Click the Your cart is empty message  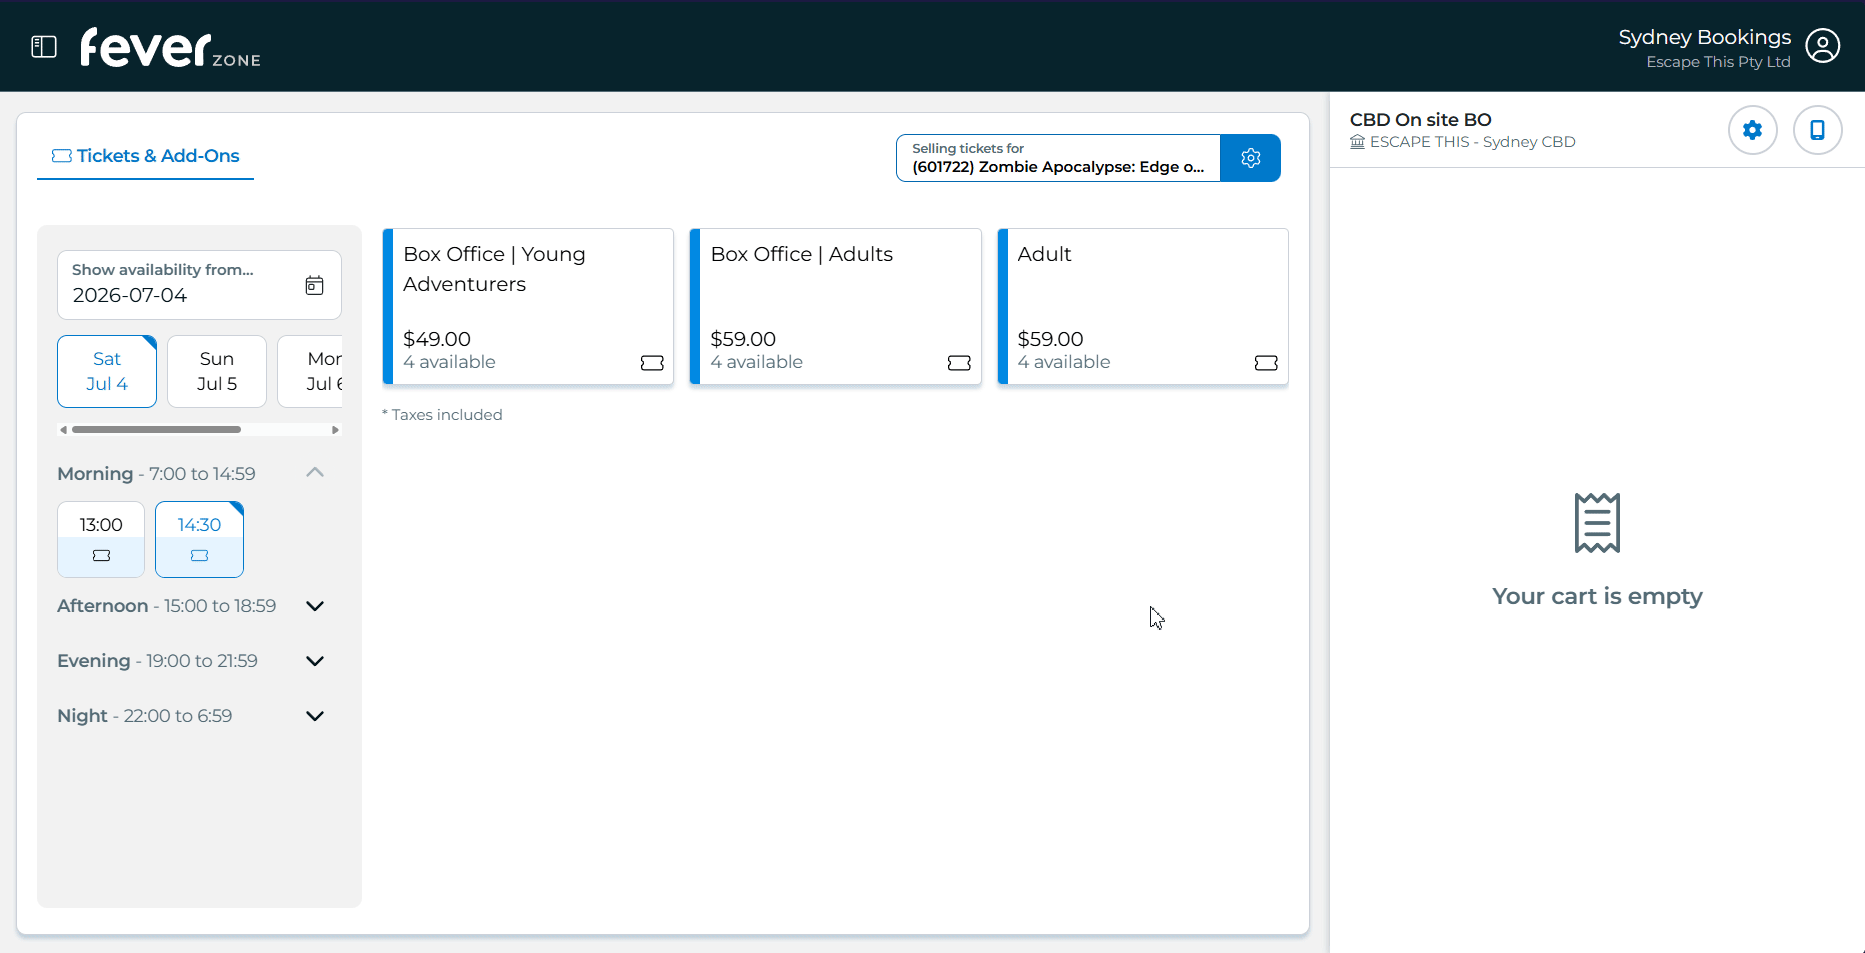click(1597, 596)
